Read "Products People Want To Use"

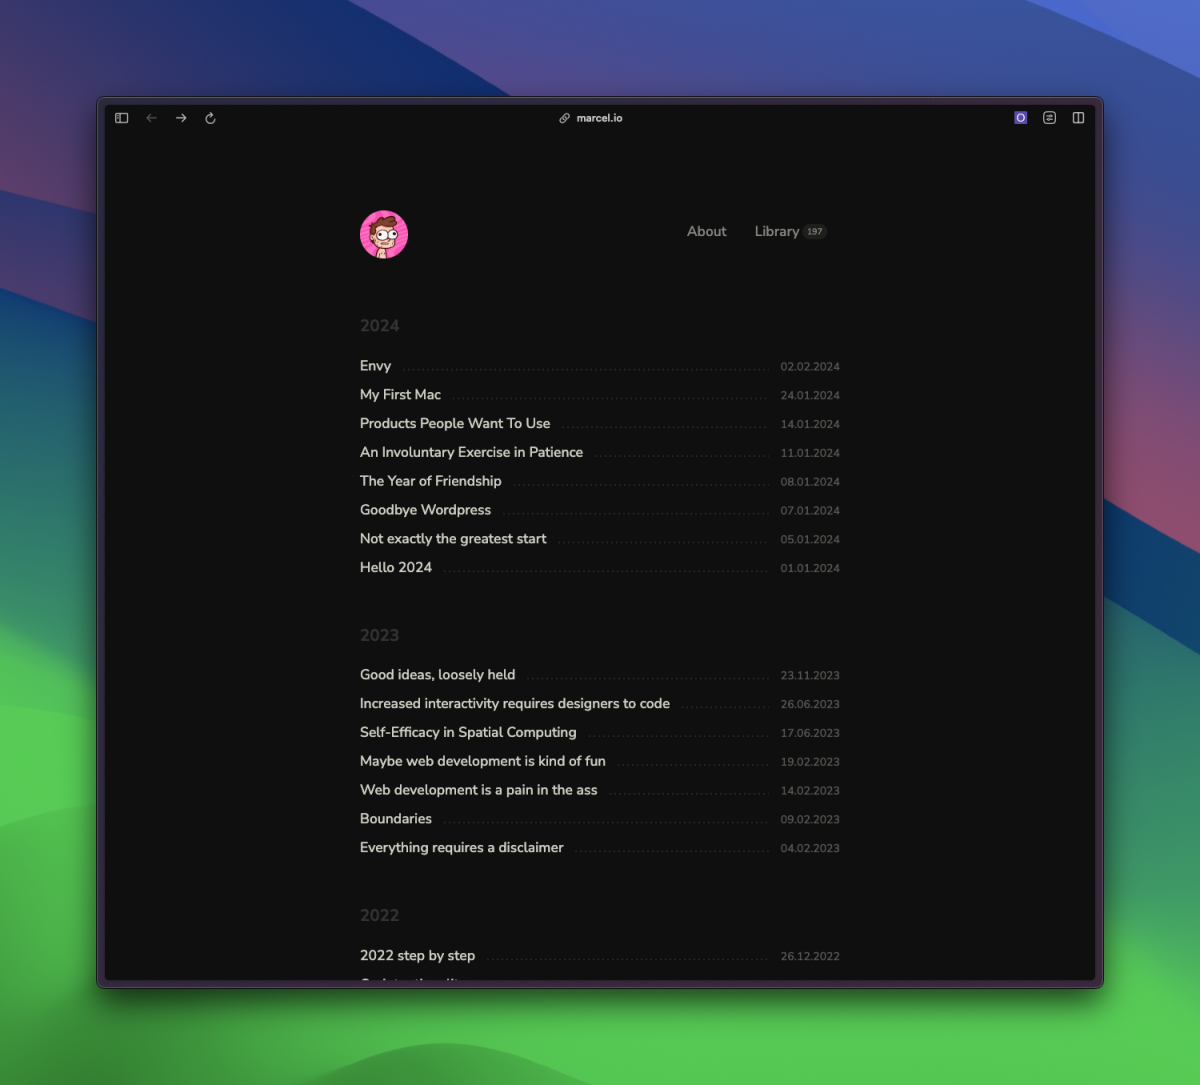(x=455, y=424)
